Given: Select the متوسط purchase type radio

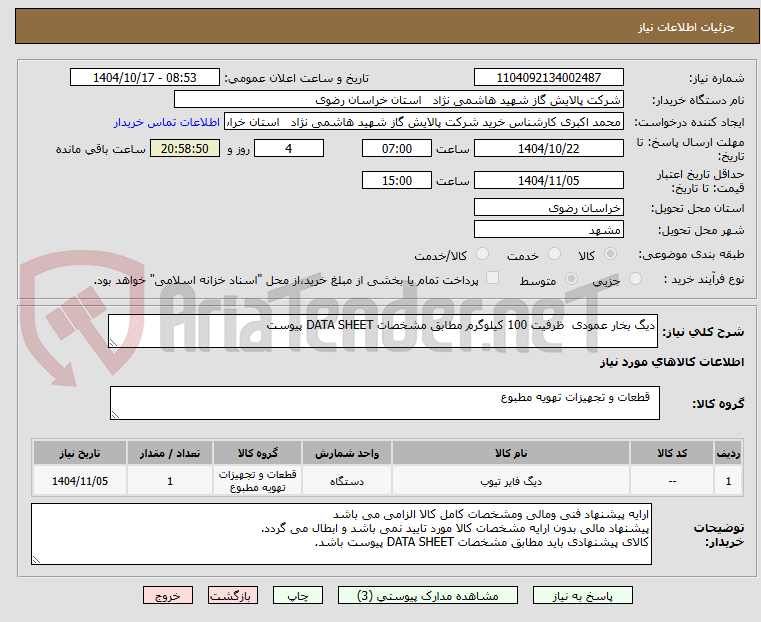Looking at the screenshot, I should point(572,279).
